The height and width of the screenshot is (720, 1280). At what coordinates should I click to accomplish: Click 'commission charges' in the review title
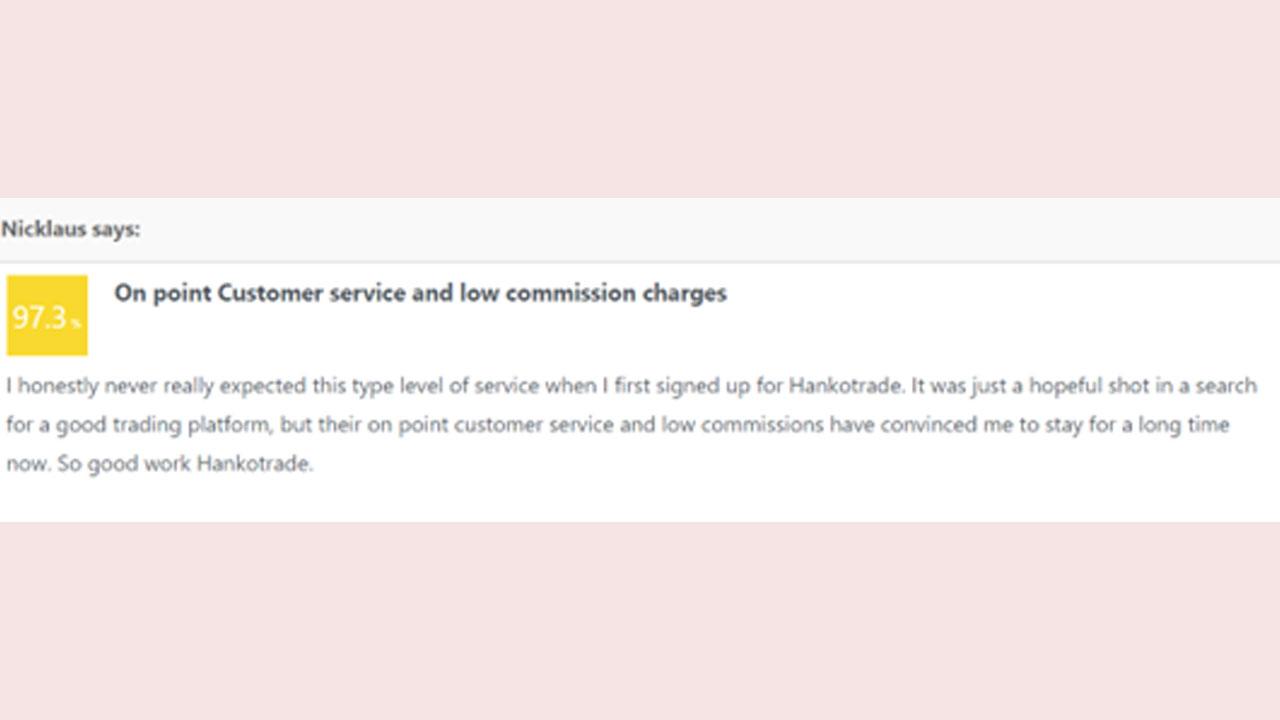[x=615, y=293]
